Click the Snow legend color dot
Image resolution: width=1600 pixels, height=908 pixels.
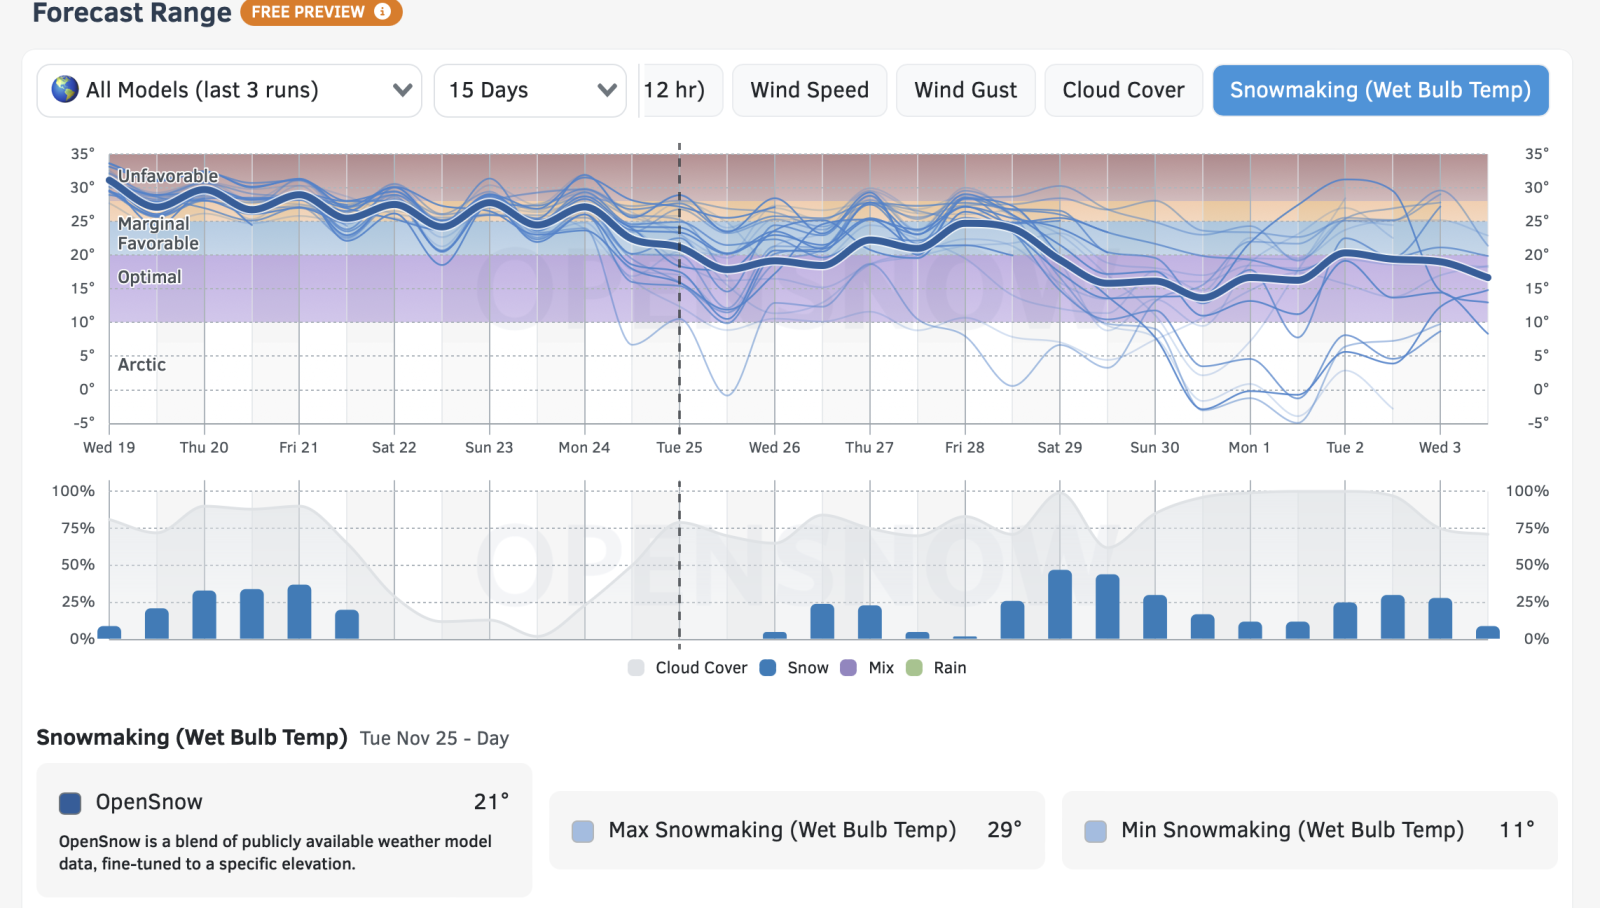tap(768, 667)
